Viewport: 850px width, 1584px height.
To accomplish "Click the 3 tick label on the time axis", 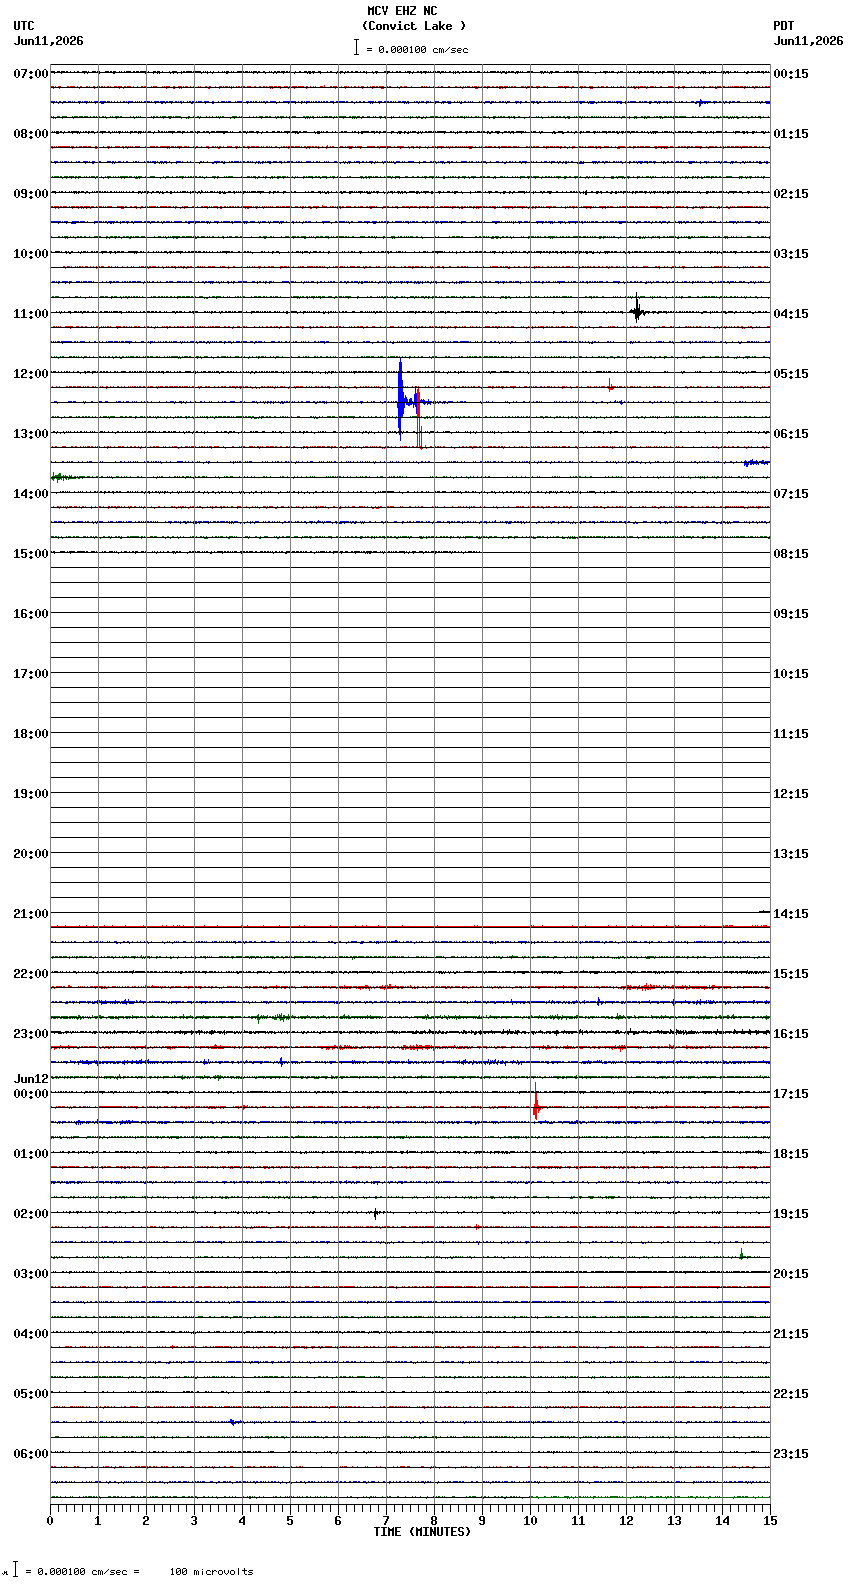I will pos(194,1521).
